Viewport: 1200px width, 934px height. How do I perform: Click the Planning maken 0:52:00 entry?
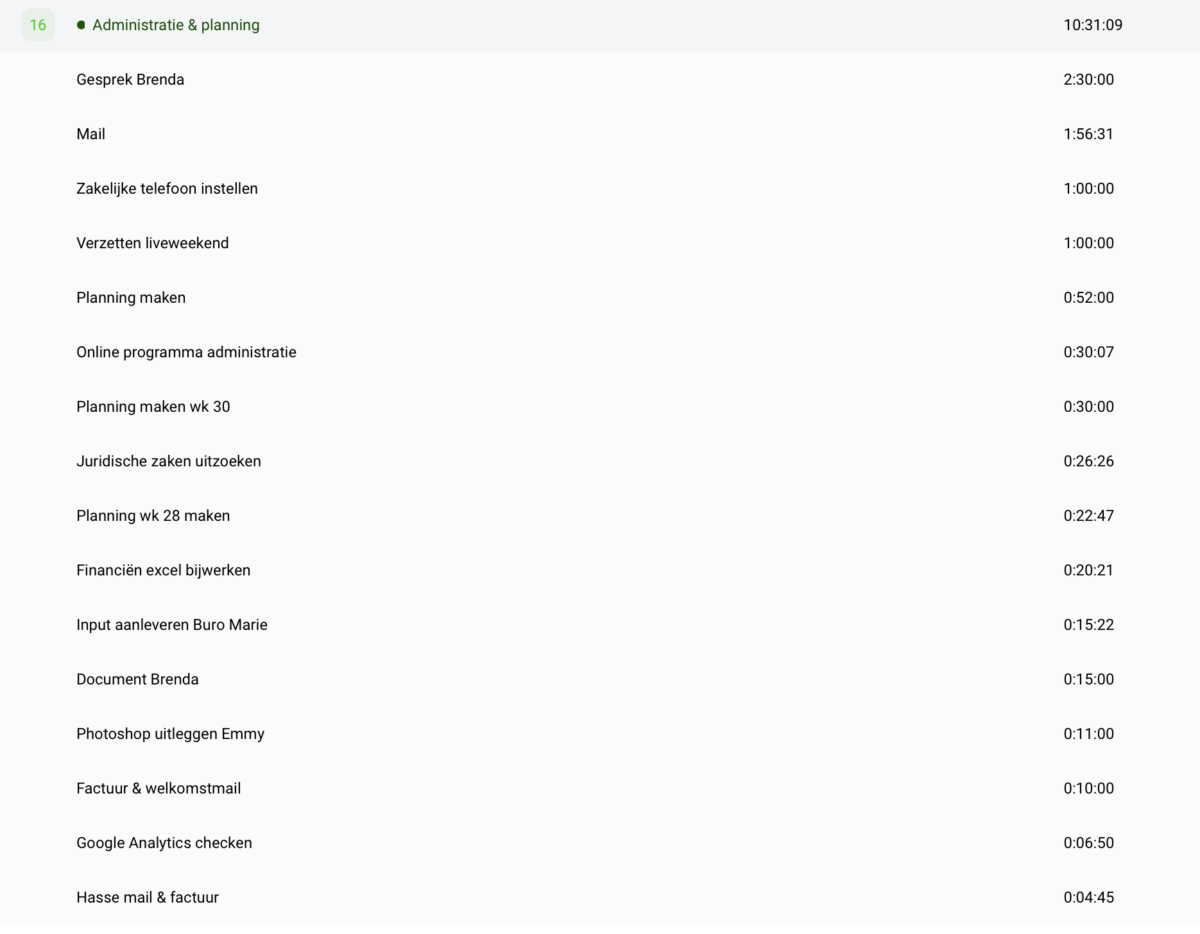pos(131,298)
